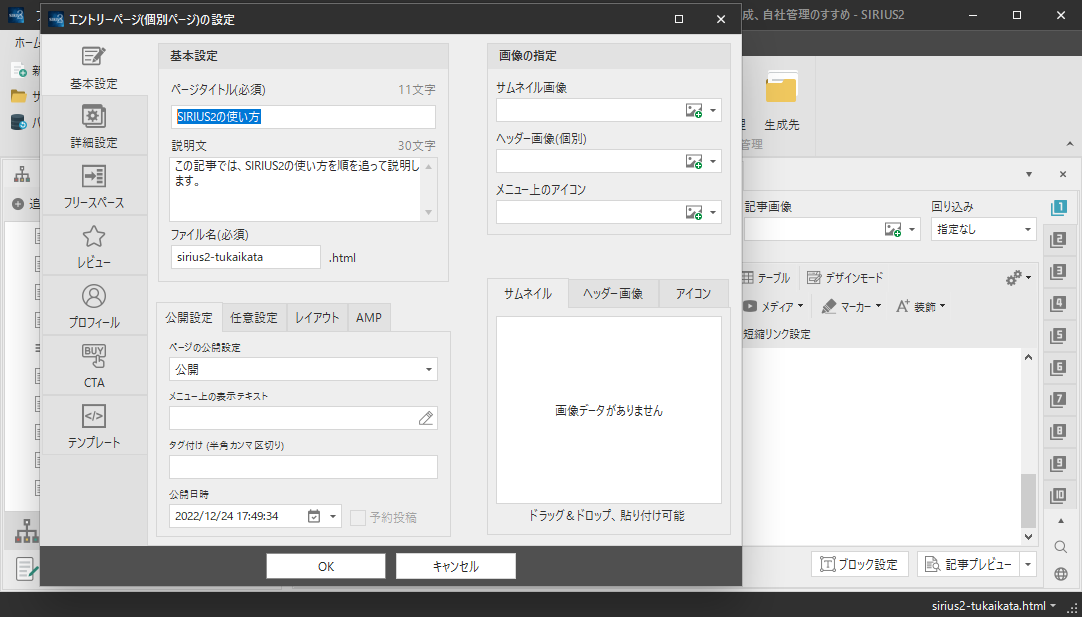
Task: Expand the ページの公開設定 dropdown
Action: coord(429,370)
